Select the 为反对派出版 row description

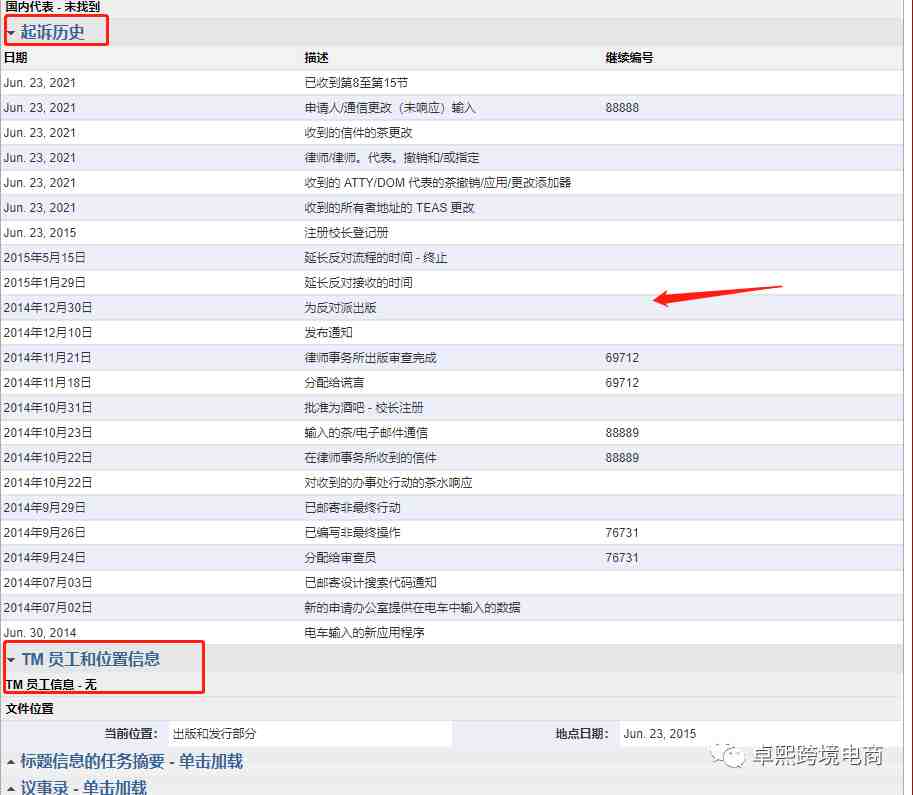(340, 308)
